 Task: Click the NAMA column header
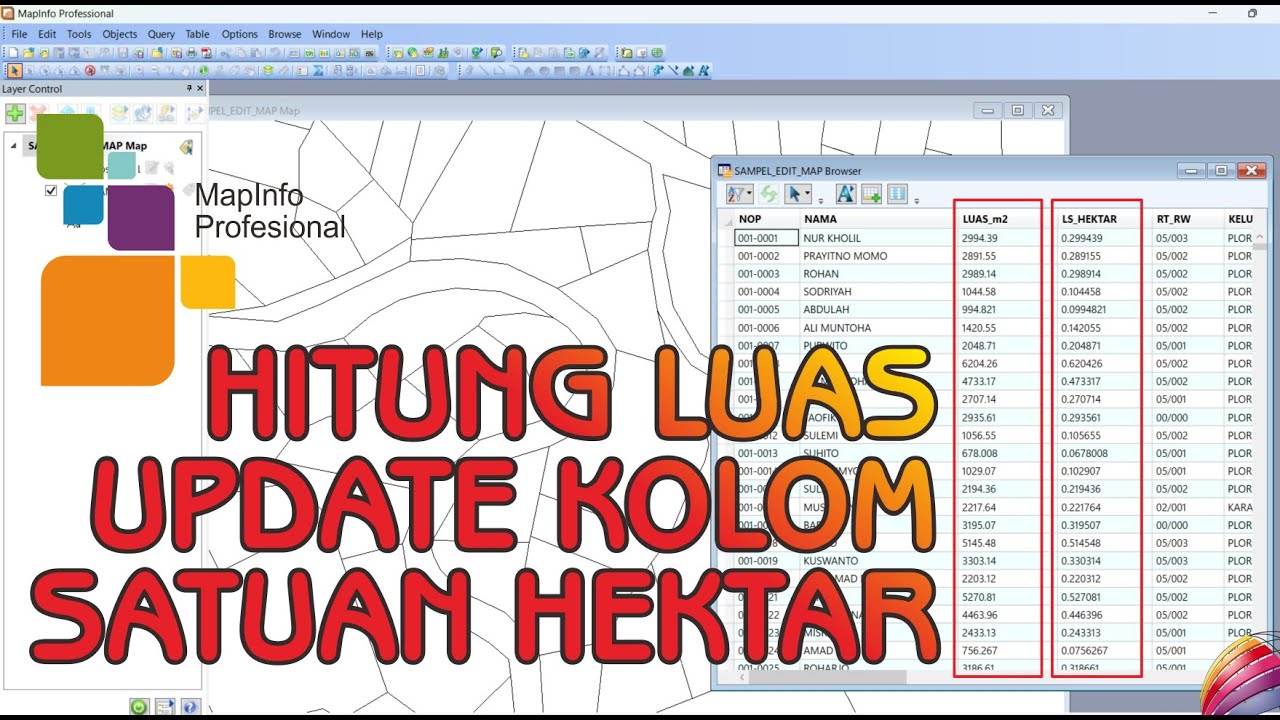876,219
